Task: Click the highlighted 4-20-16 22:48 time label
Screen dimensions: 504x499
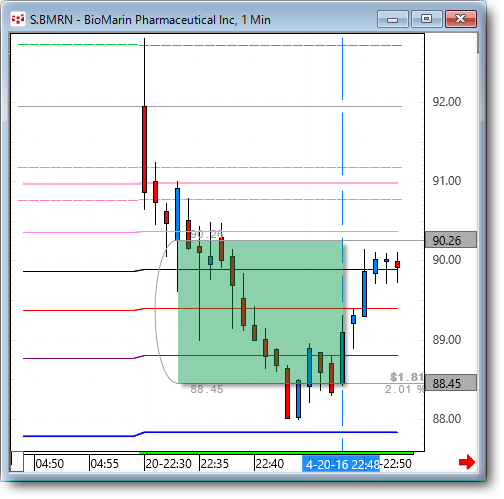Action: (341, 464)
